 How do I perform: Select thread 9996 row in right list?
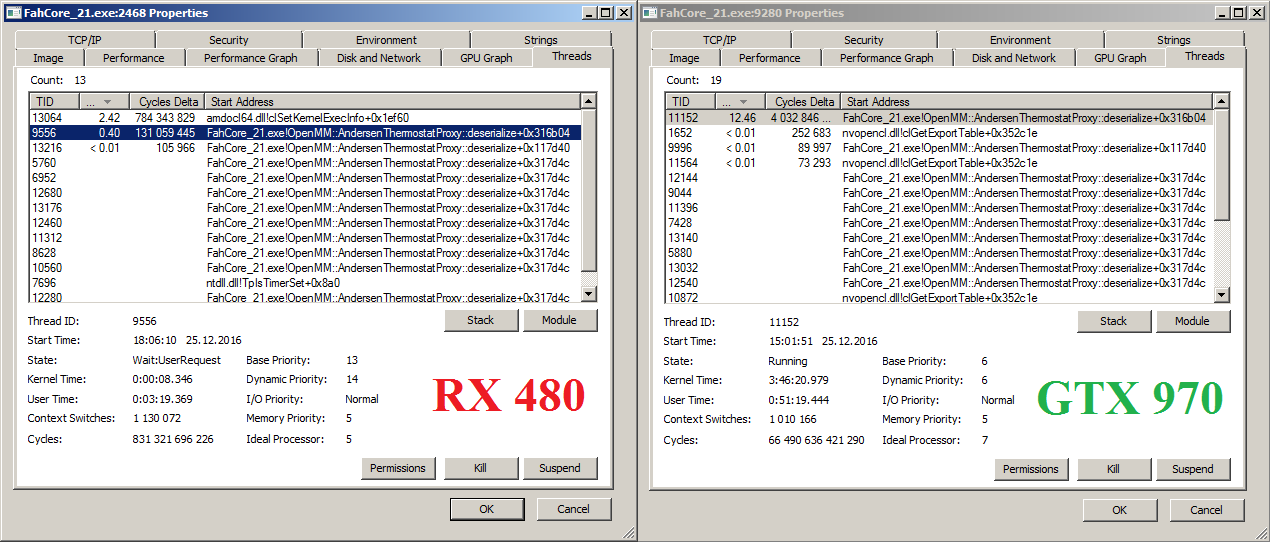939,147
